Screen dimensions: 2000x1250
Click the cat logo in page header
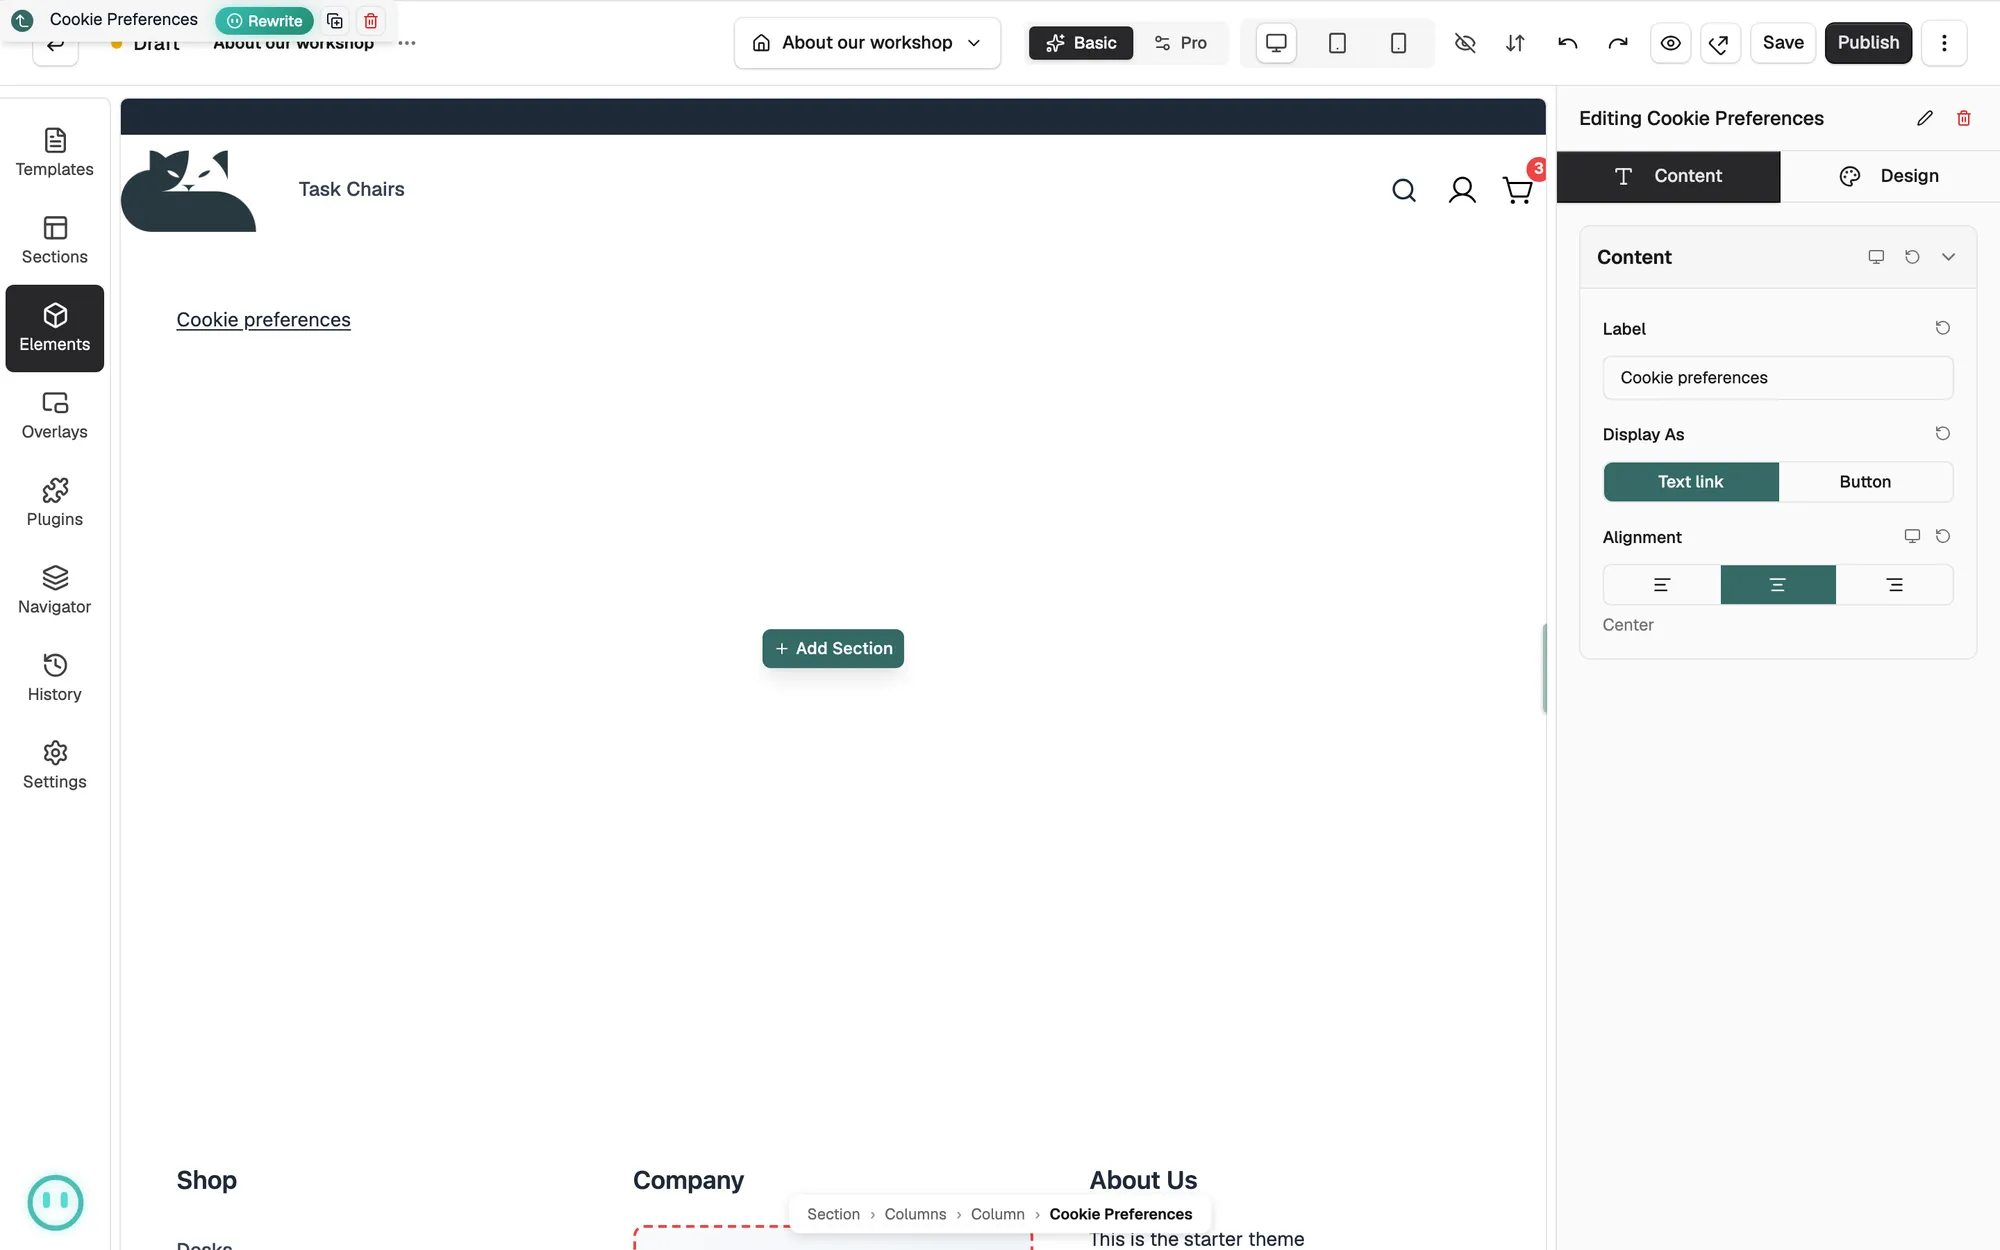coord(188,190)
